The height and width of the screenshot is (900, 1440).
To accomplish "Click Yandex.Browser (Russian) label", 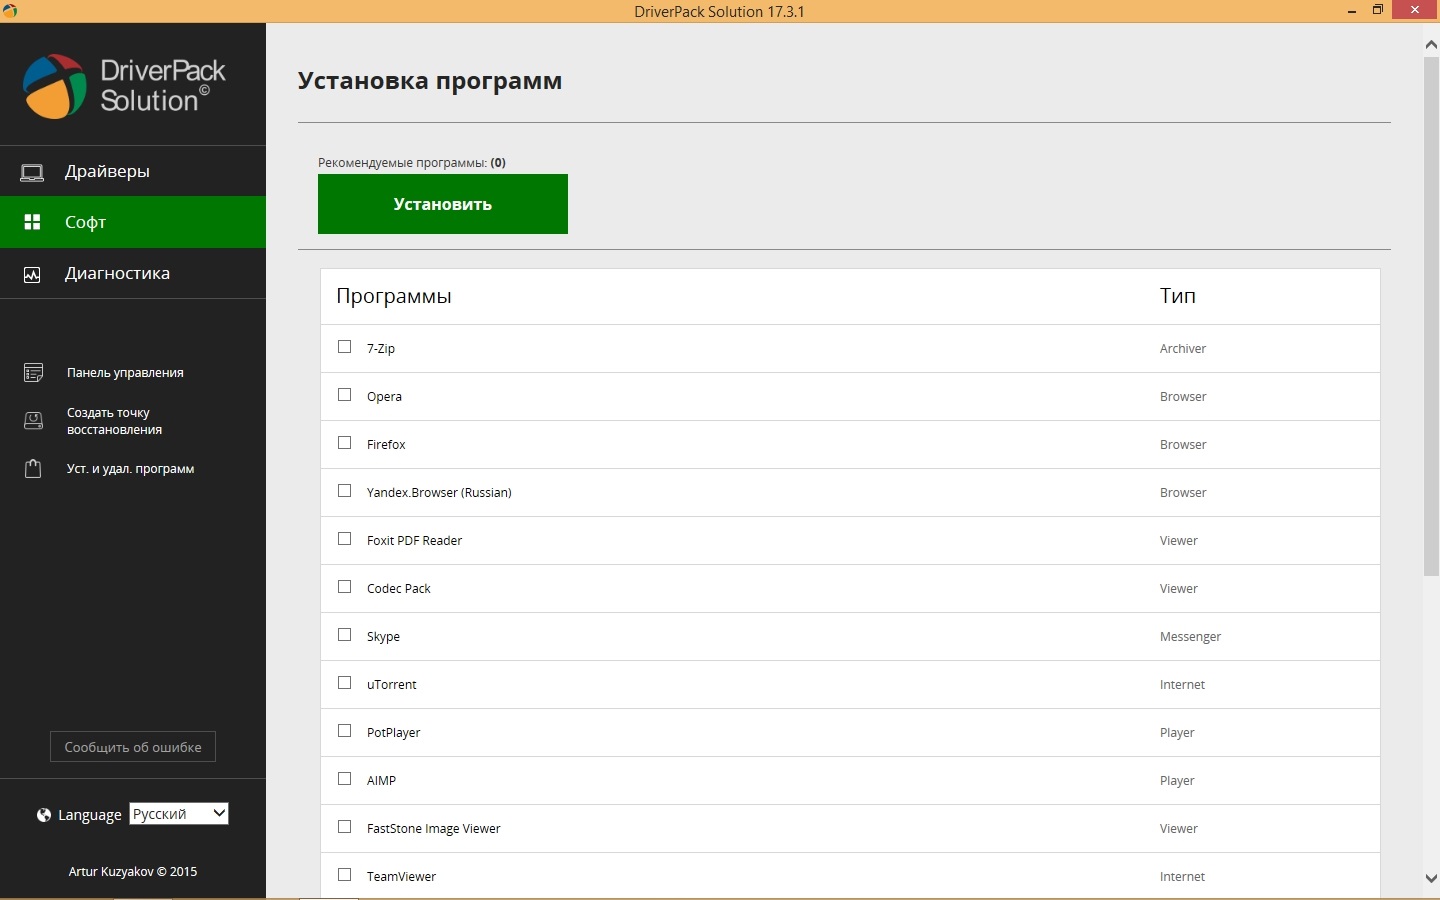I will (x=439, y=493).
